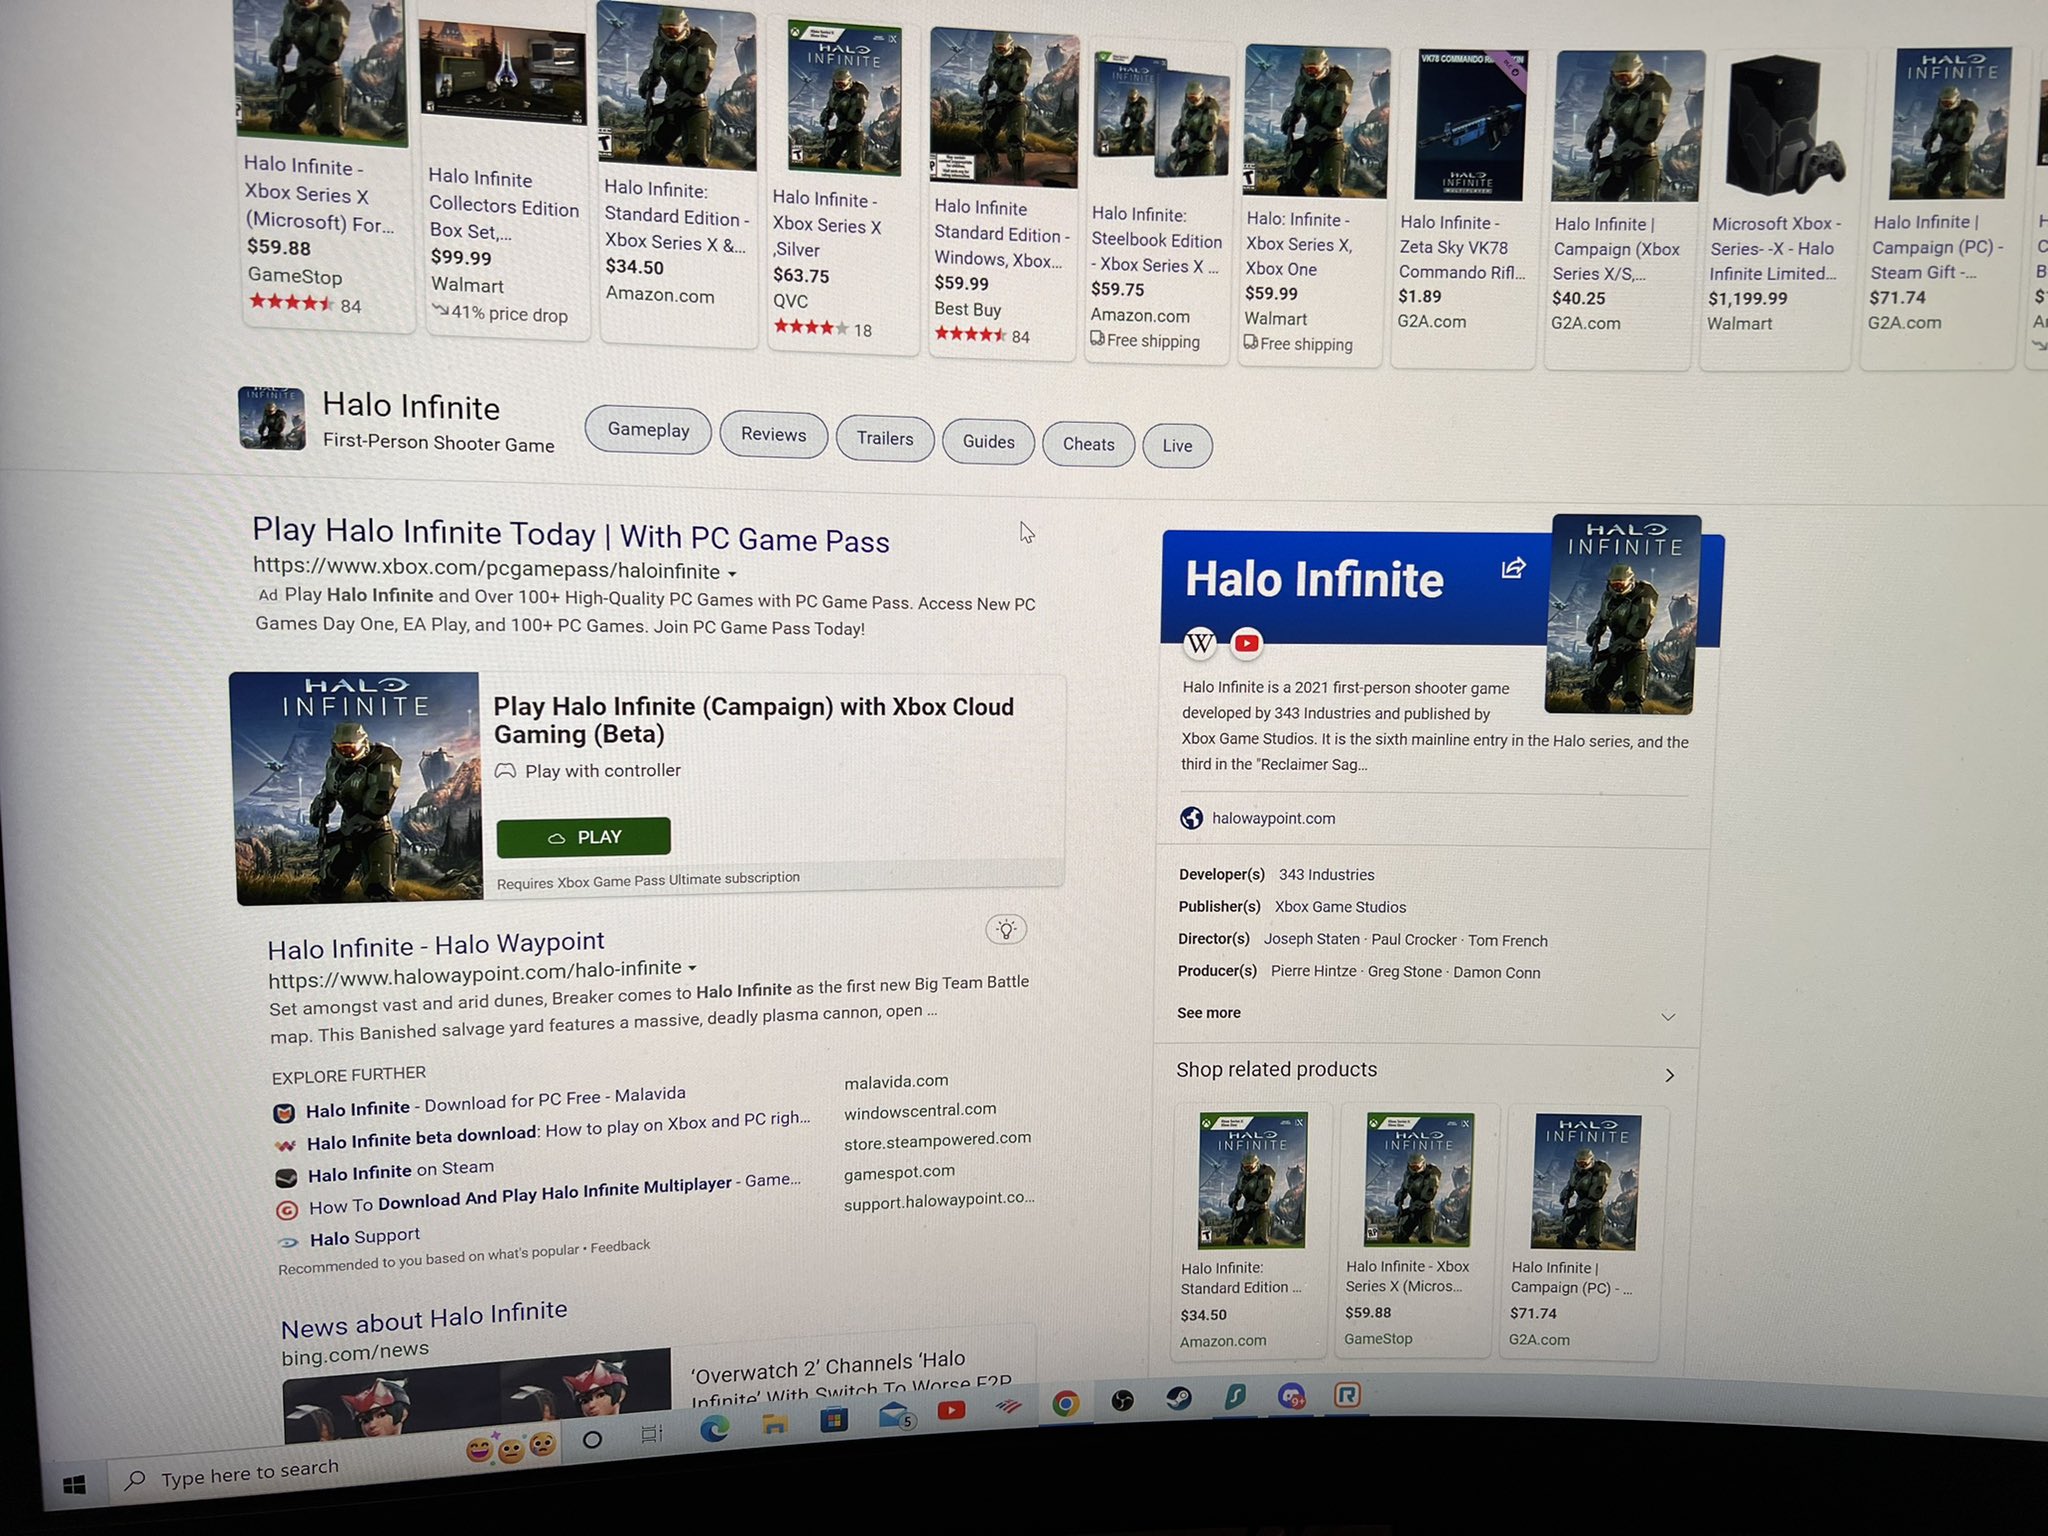Screen dimensions: 2048x1536
Task: Select the Live tab pill
Action: pyautogui.click(x=1177, y=446)
